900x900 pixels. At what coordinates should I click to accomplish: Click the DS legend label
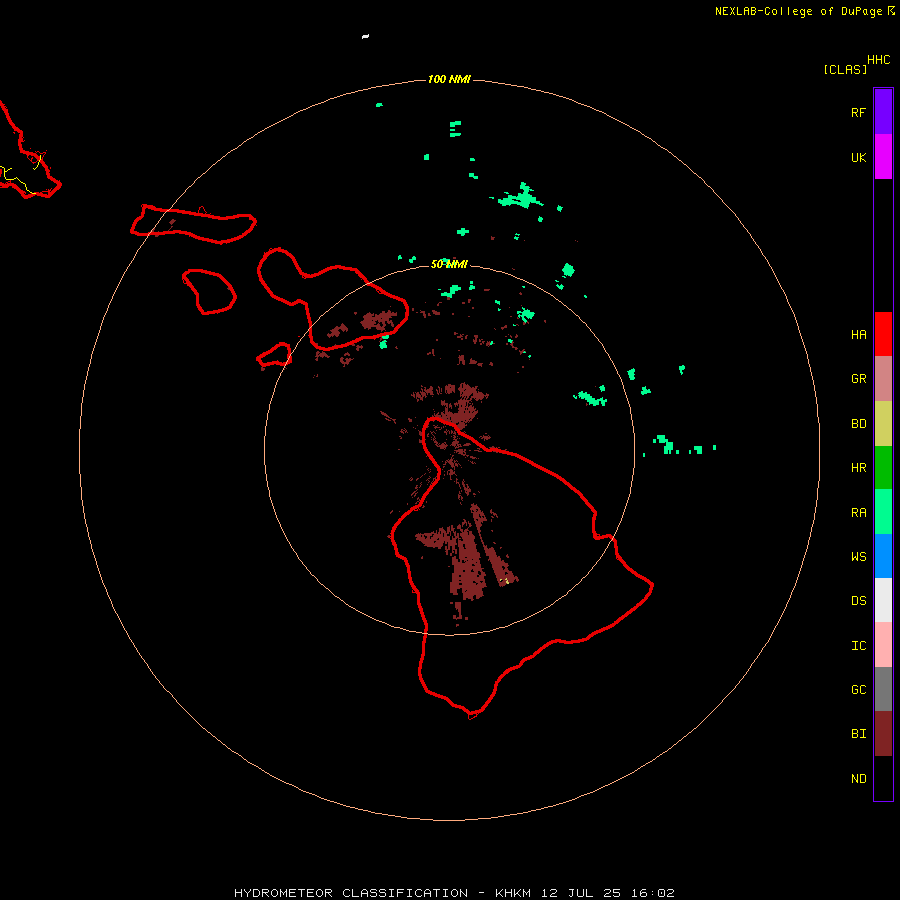click(x=858, y=601)
